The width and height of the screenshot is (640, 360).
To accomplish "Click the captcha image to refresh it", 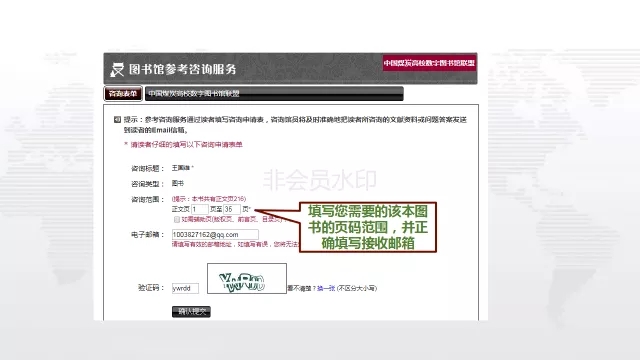I will 247,278.
